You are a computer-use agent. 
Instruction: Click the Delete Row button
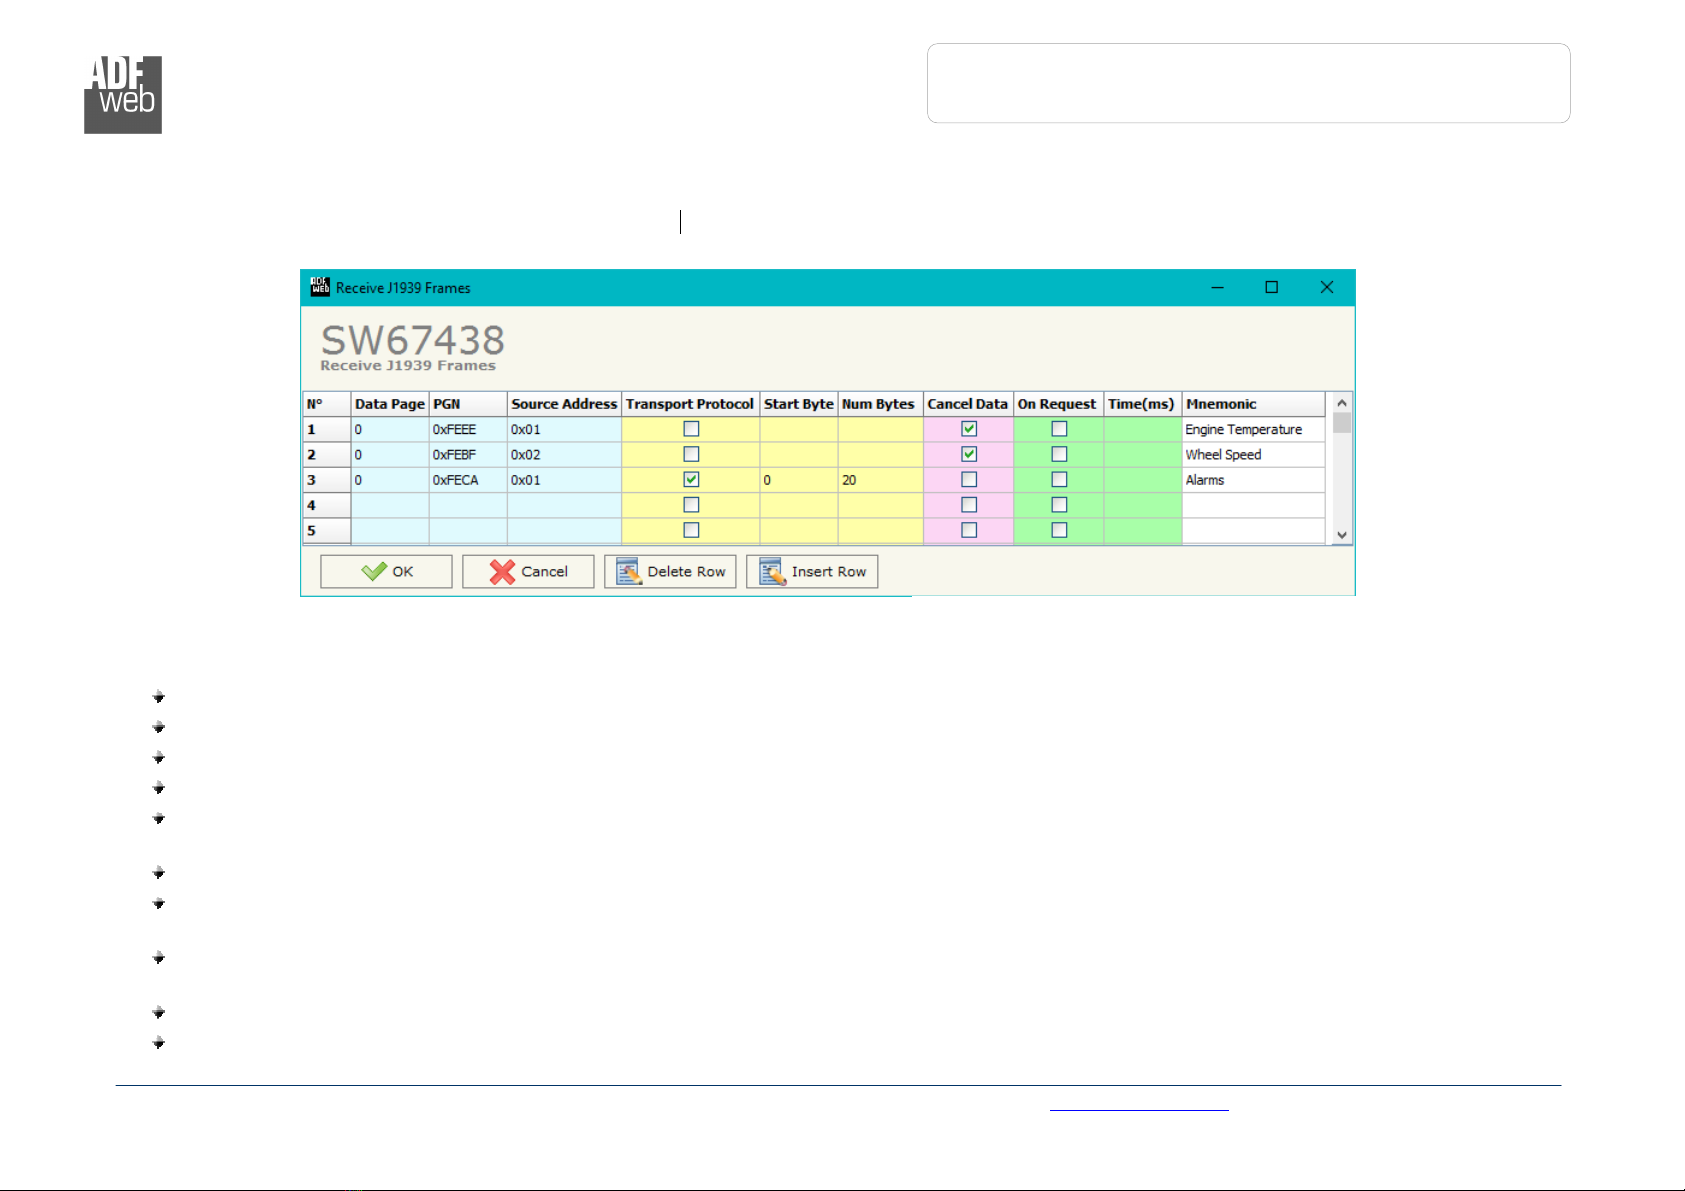(670, 571)
